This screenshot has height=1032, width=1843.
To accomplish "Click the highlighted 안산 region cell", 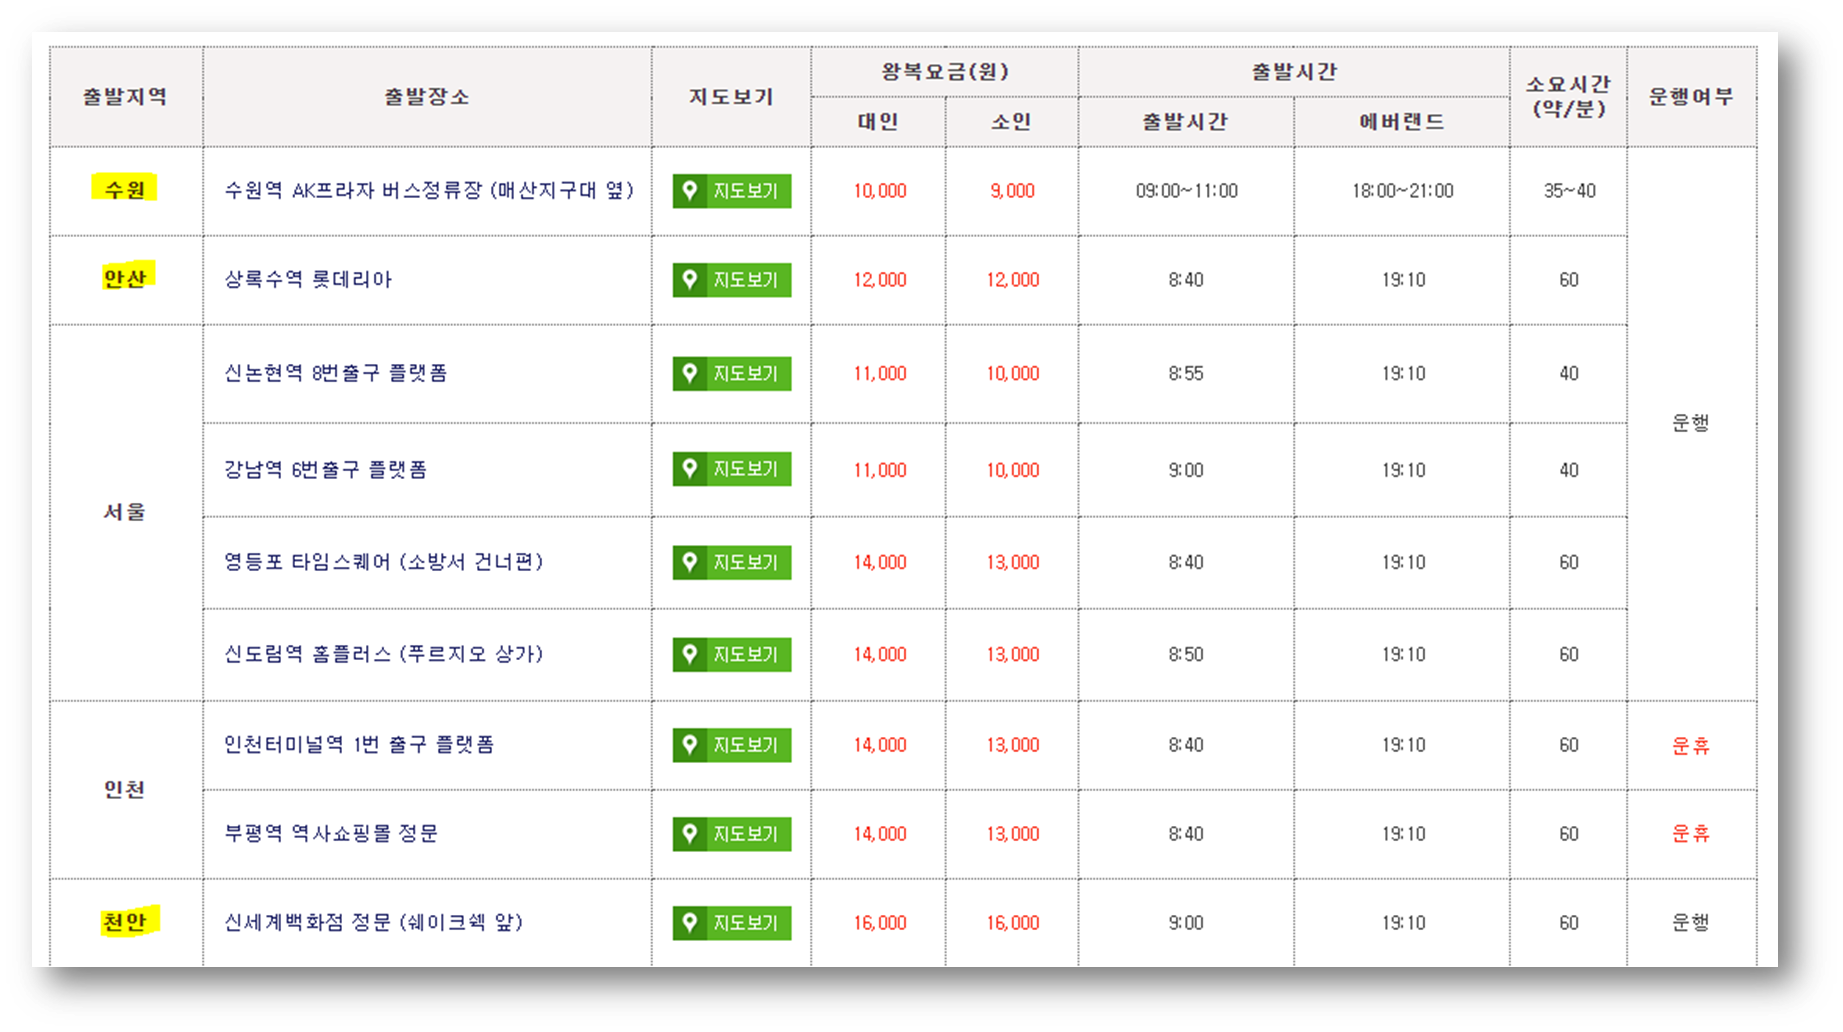I will [125, 278].
